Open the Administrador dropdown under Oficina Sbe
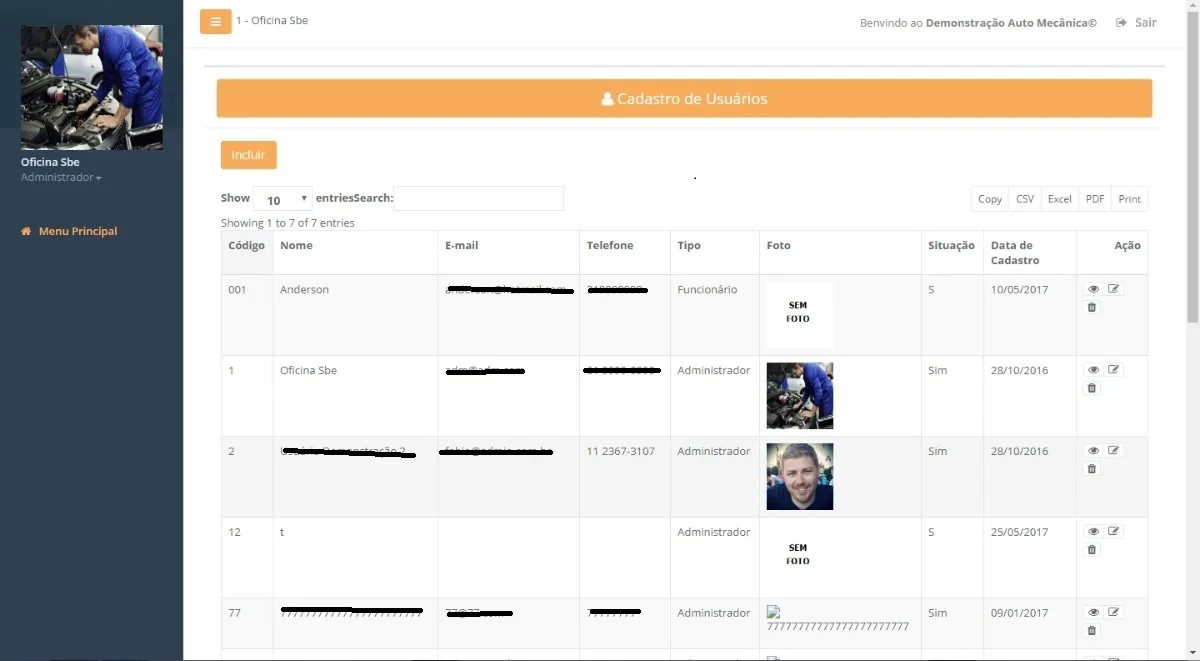 pos(61,177)
